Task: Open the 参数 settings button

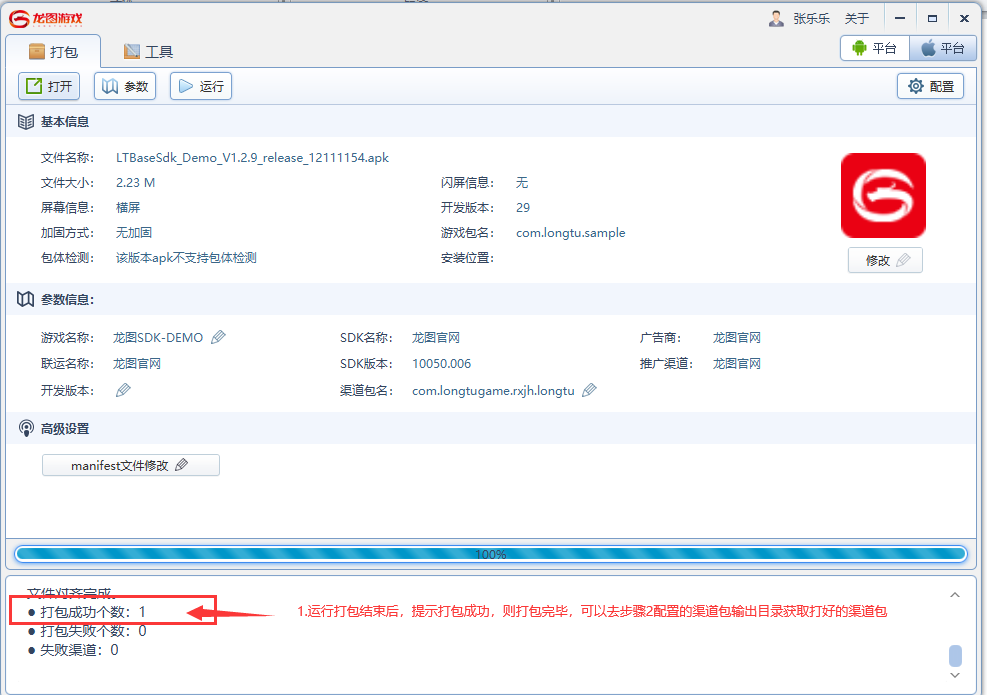Action: (x=125, y=86)
